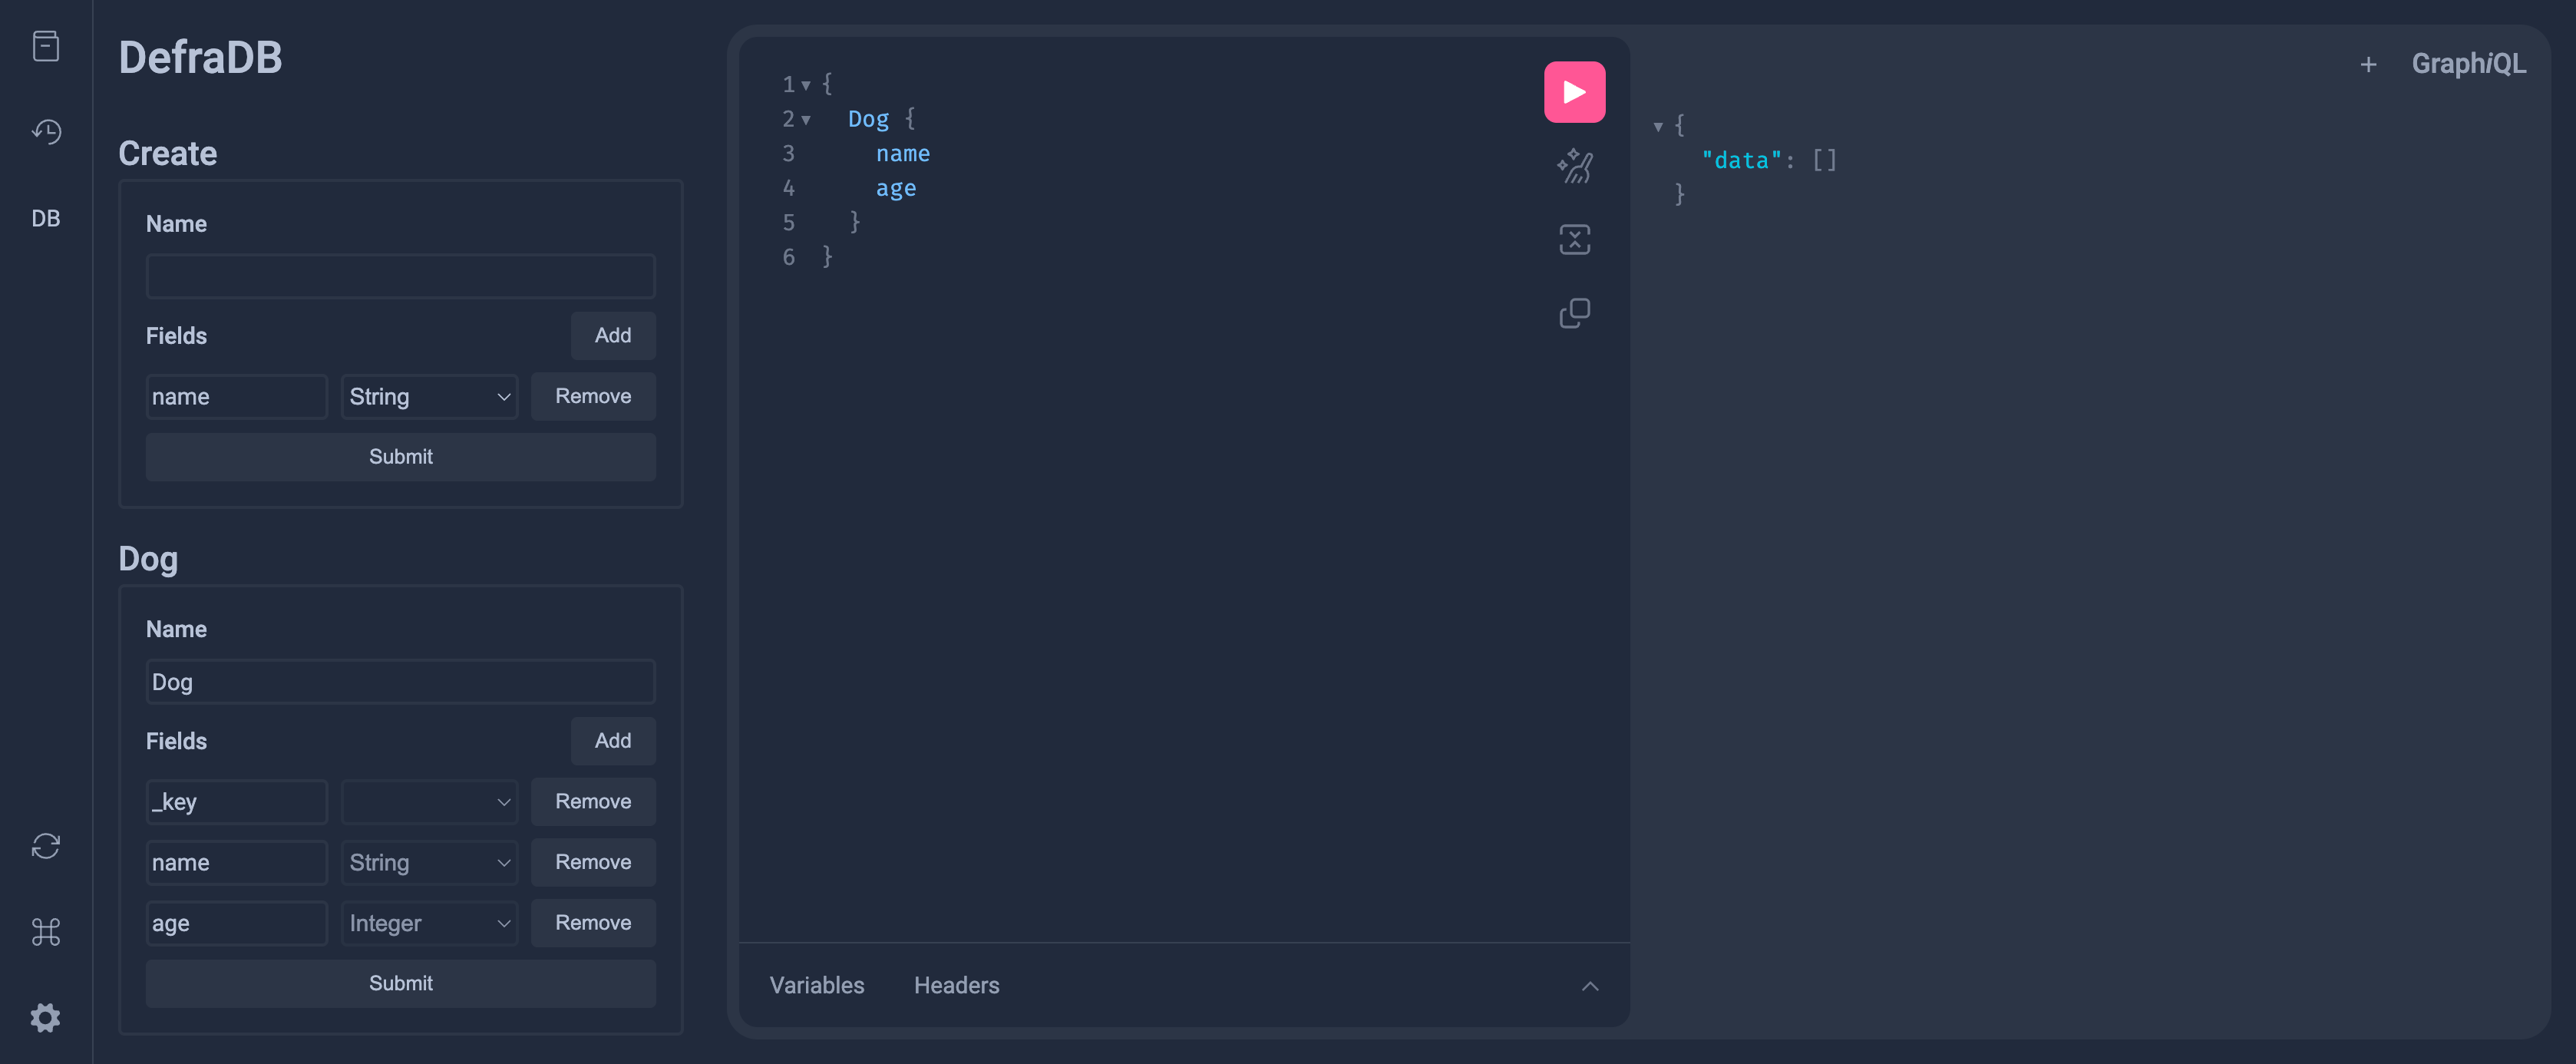Remove the age field from Dog
The width and height of the screenshot is (2576, 1064).
point(593,924)
